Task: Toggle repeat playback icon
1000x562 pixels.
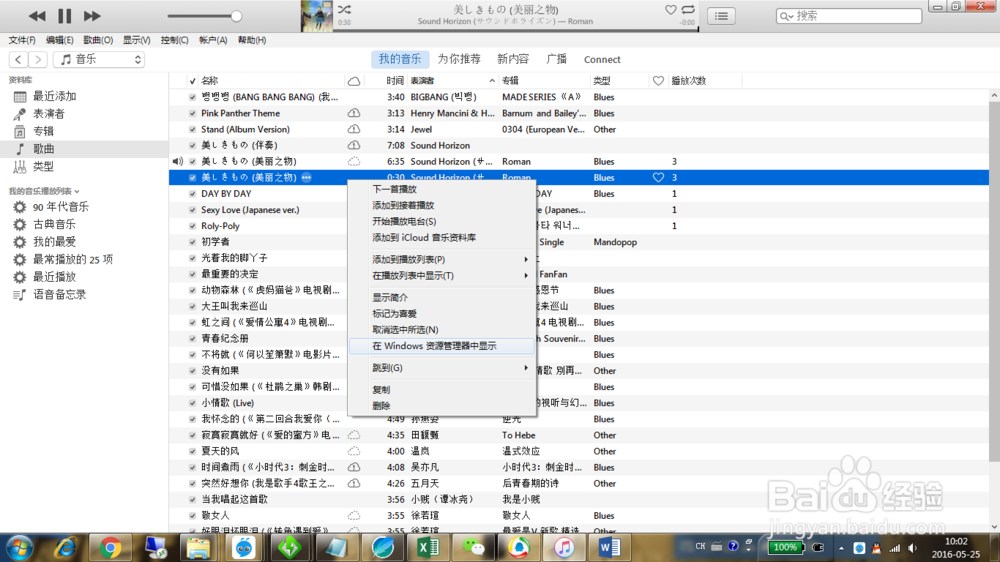Action: coord(688,10)
